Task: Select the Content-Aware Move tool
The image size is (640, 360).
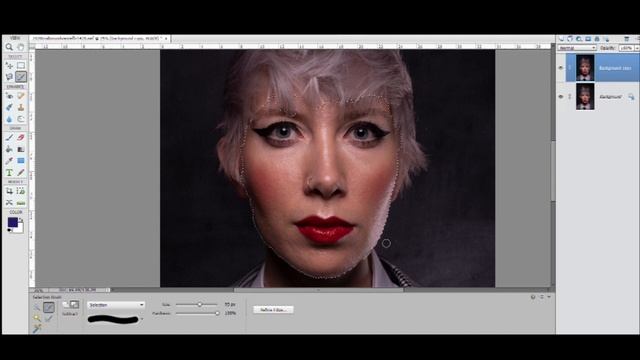Action: pyautogui.click(x=9, y=203)
